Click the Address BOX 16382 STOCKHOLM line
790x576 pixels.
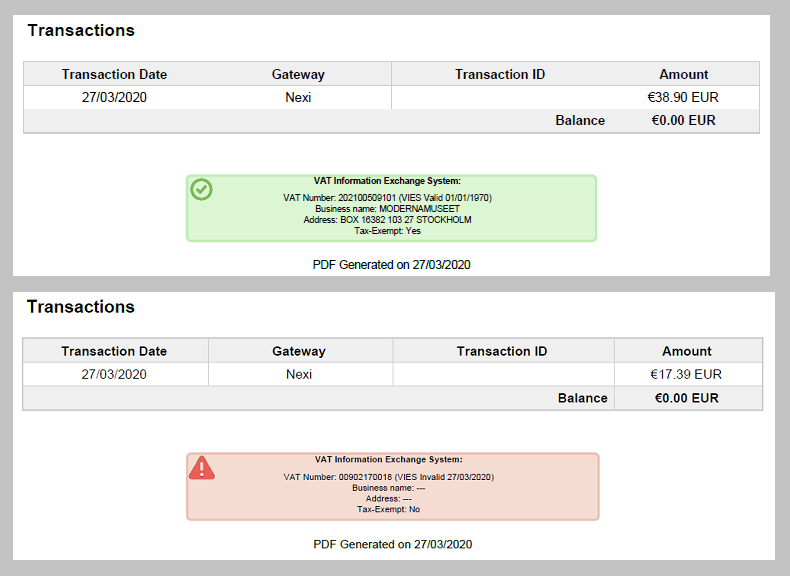pyautogui.click(x=387, y=220)
